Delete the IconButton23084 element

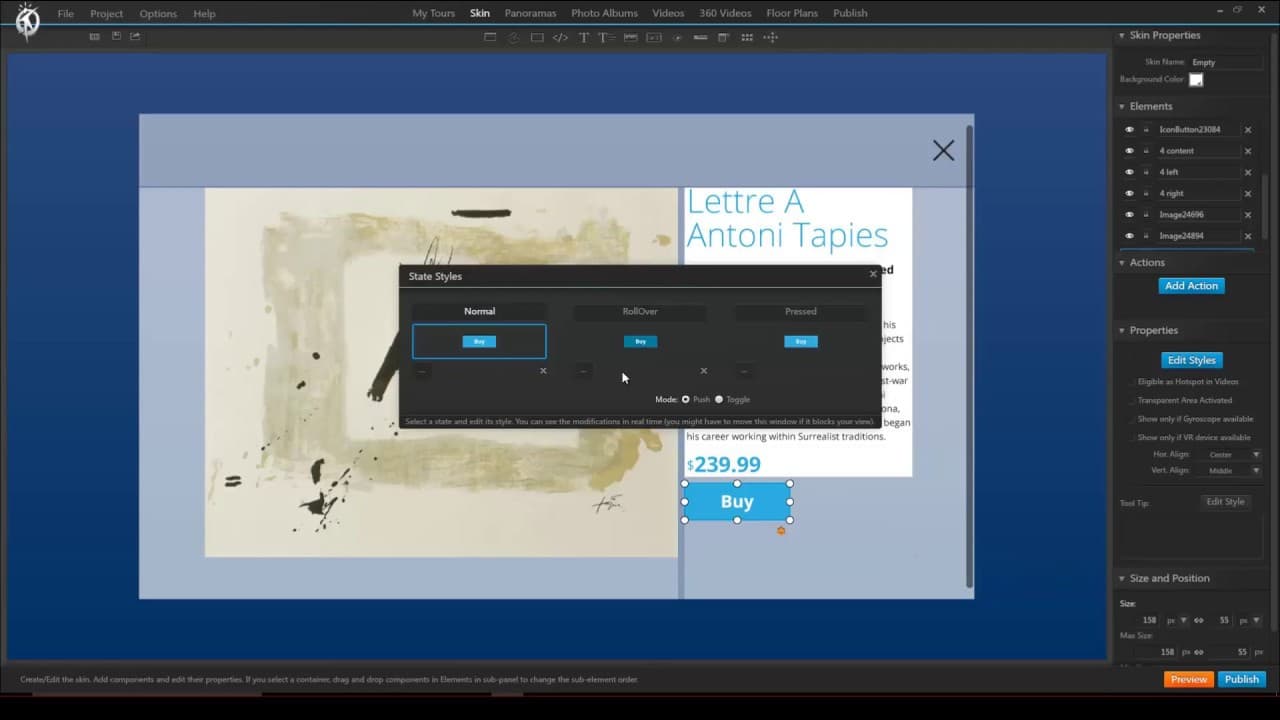[1248, 130]
